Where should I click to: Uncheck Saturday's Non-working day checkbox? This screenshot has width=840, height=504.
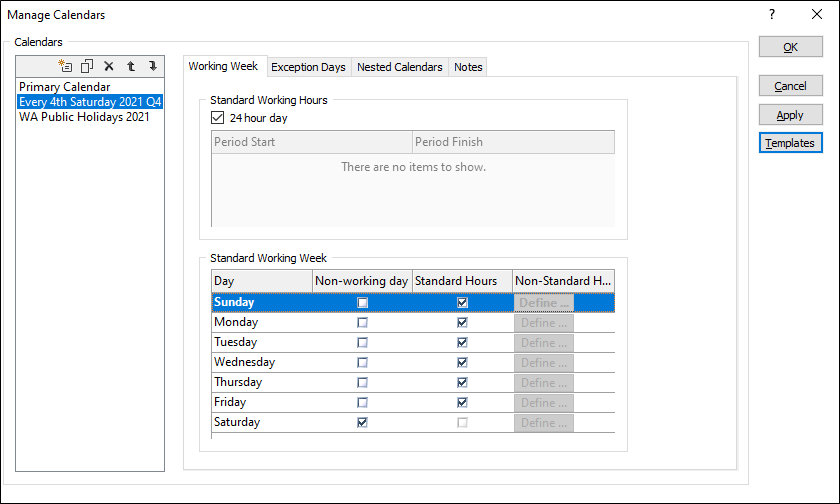pos(362,423)
